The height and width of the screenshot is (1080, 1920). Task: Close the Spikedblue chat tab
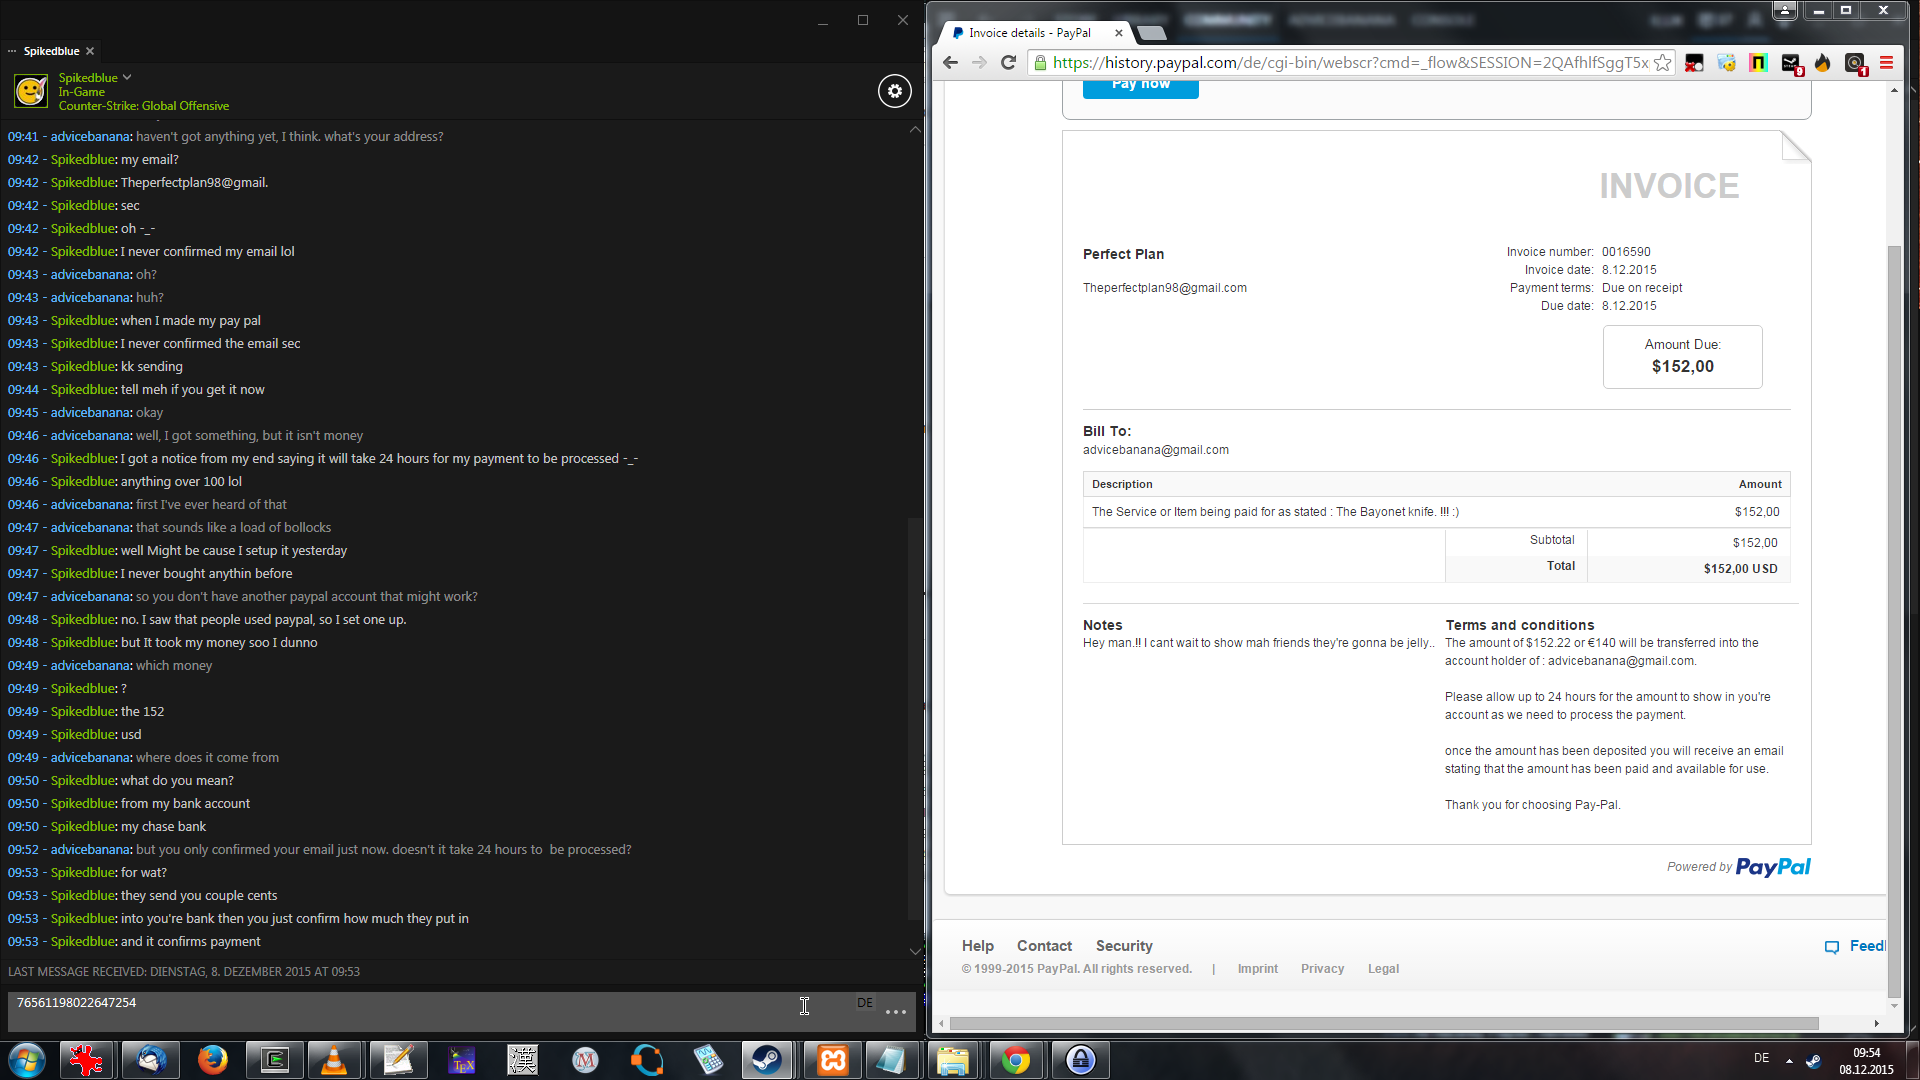[90, 51]
